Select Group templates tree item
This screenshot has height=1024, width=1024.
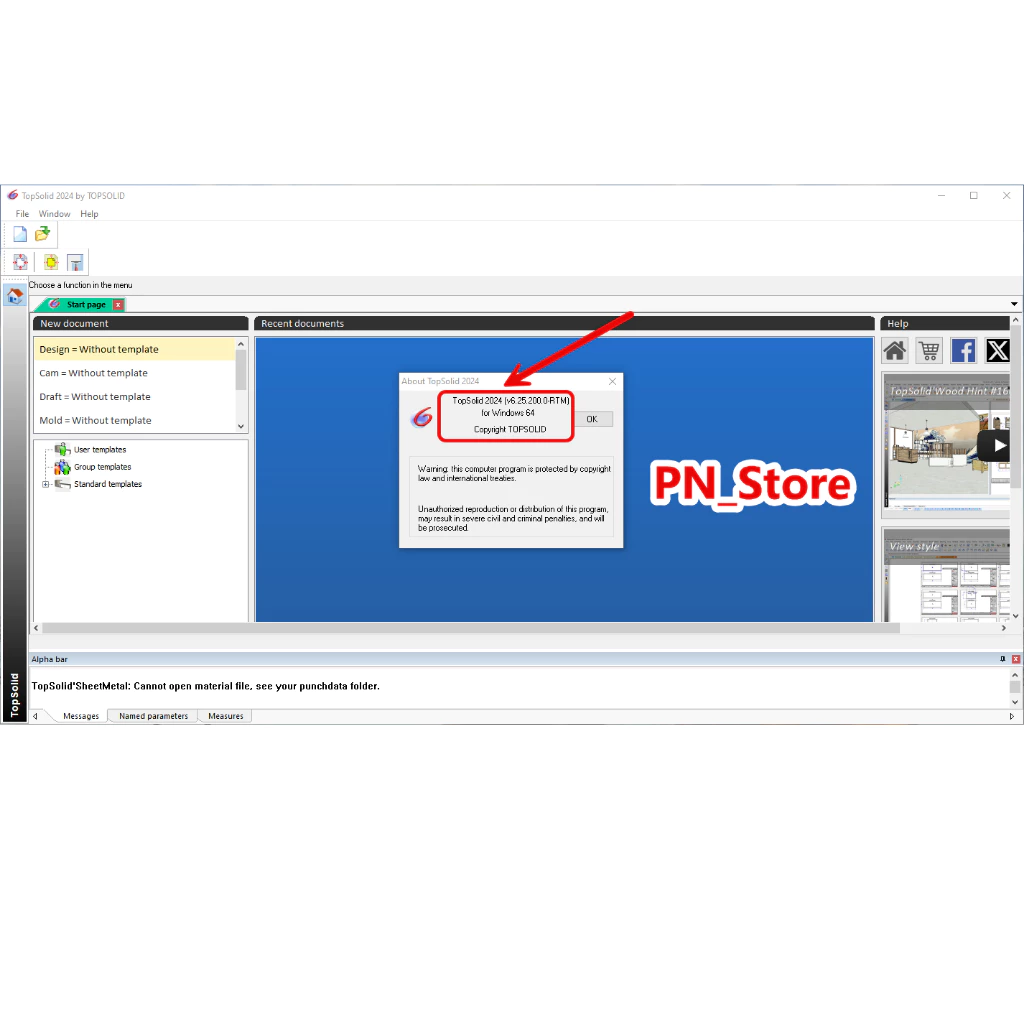[x=103, y=467]
